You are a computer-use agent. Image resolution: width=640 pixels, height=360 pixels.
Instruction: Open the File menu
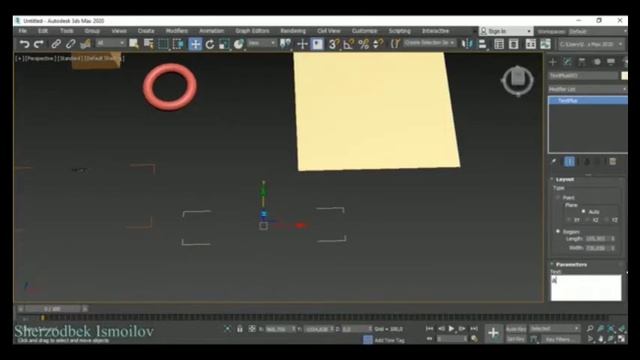click(x=23, y=31)
